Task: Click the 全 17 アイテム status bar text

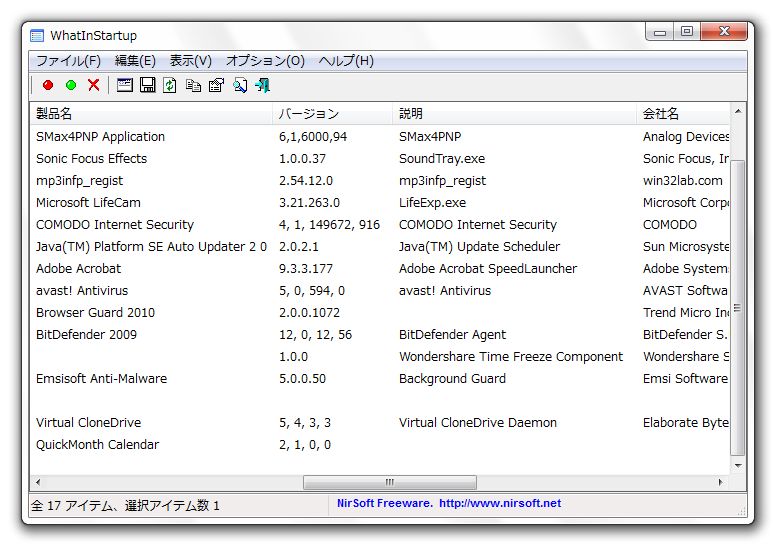Action: [x=125, y=506]
